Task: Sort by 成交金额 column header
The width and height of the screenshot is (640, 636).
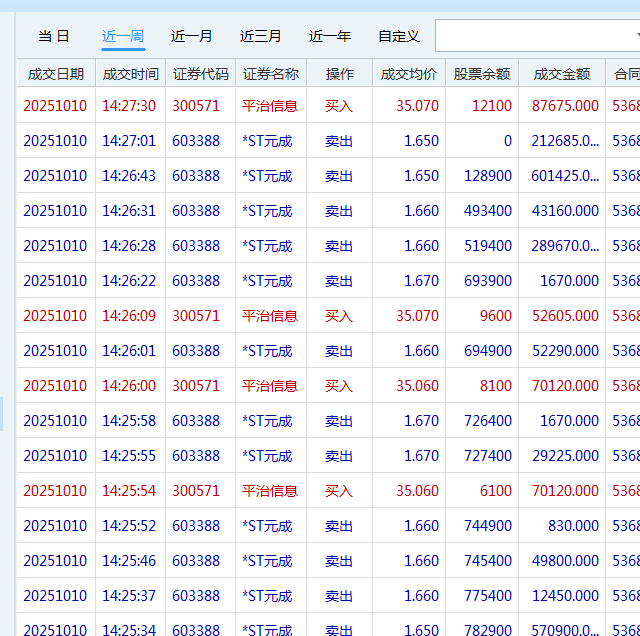Action: click(562, 74)
